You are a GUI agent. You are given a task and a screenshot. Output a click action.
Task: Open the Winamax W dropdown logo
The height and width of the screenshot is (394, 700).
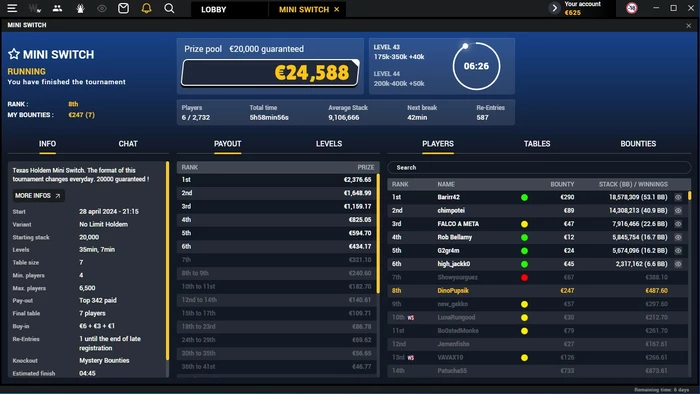point(35,8)
